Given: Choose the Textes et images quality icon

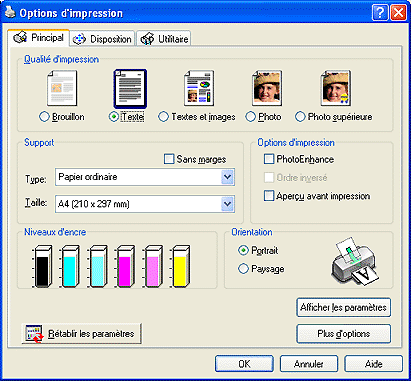Looking at the screenshot, I should point(199,88).
